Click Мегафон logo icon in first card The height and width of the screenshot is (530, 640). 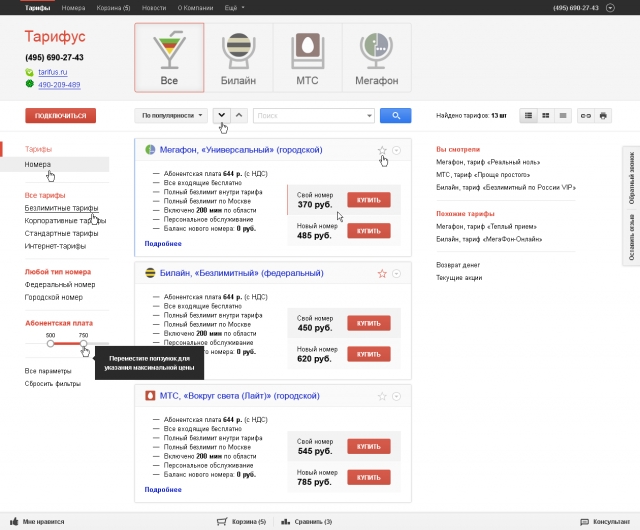tap(150, 150)
